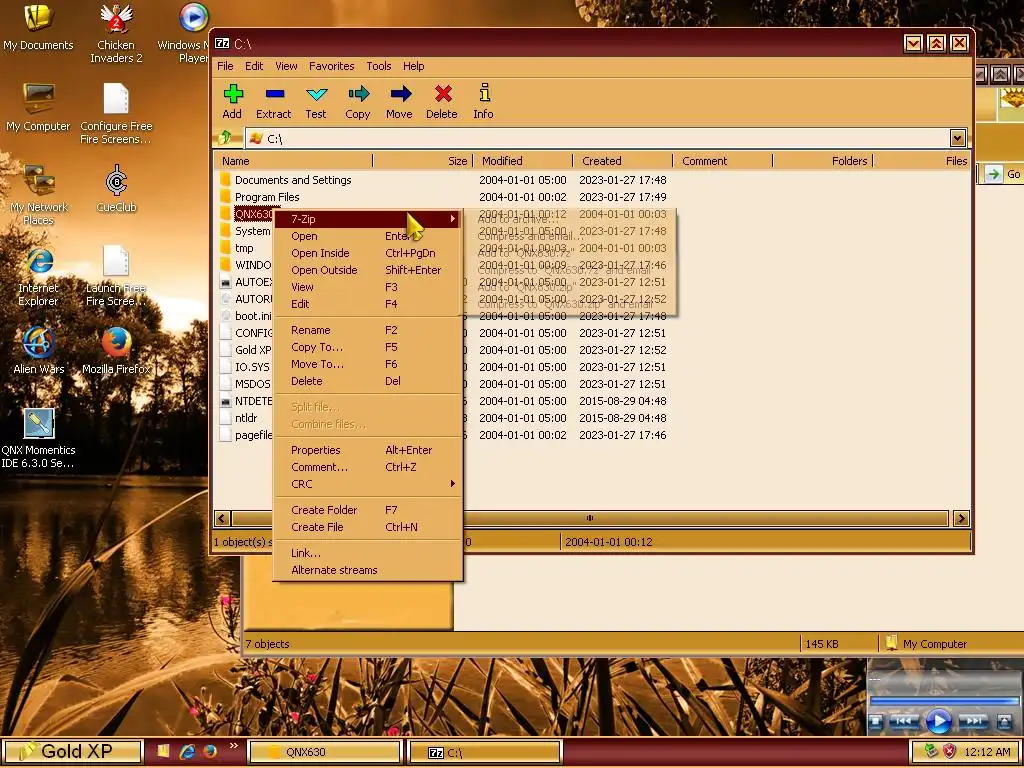Launch Internet Explorer desktop icon
Image resolution: width=1024 pixels, height=768 pixels.
pos(38,277)
